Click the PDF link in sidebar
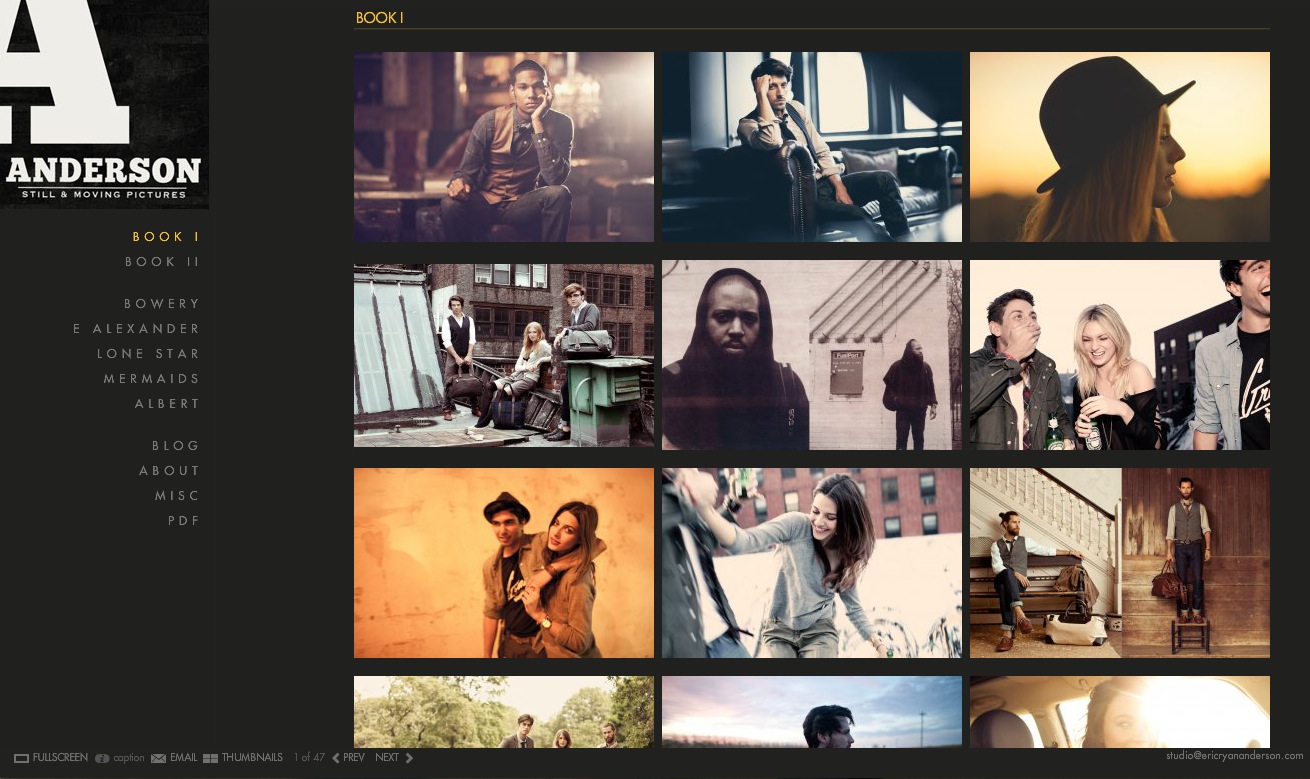The width and height of the screenshot is (1310, 779). (x=185, y=521)
